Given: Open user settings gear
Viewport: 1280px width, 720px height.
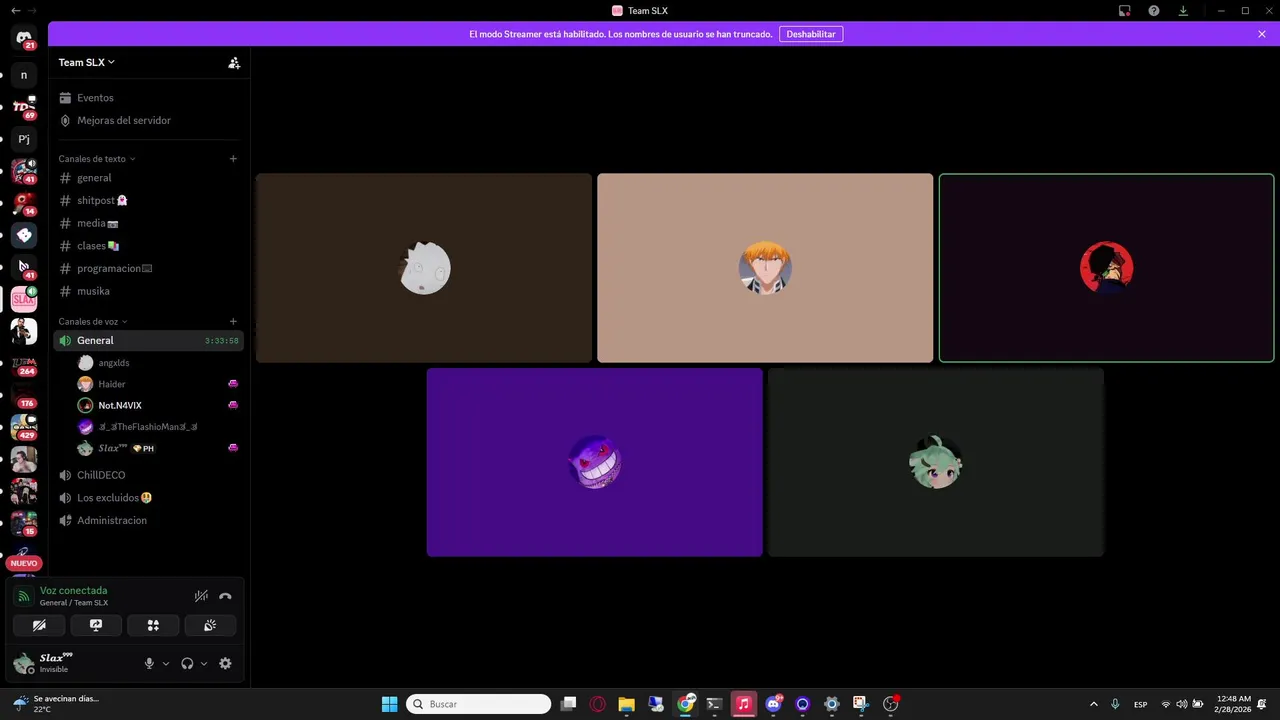Looking at the screenshot, I should 225,663.
